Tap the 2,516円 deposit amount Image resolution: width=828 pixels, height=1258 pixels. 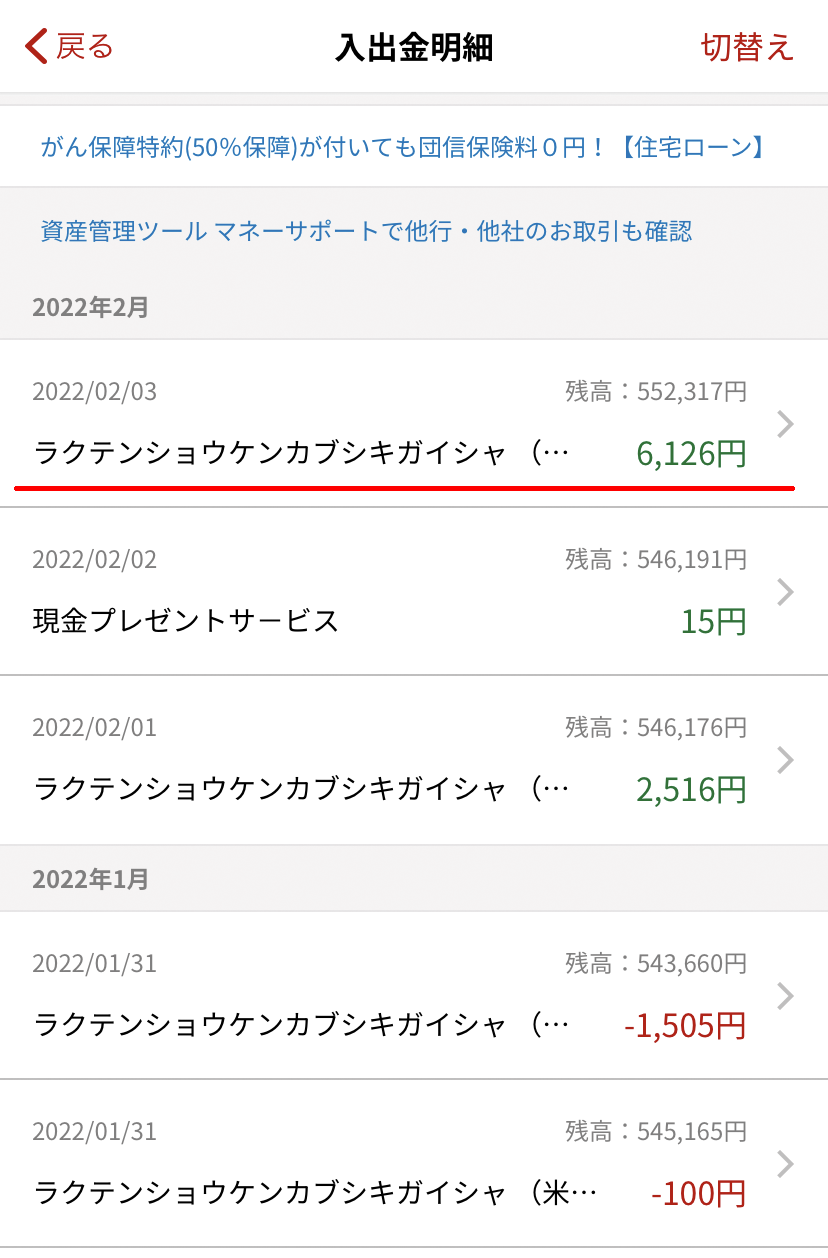691,790
